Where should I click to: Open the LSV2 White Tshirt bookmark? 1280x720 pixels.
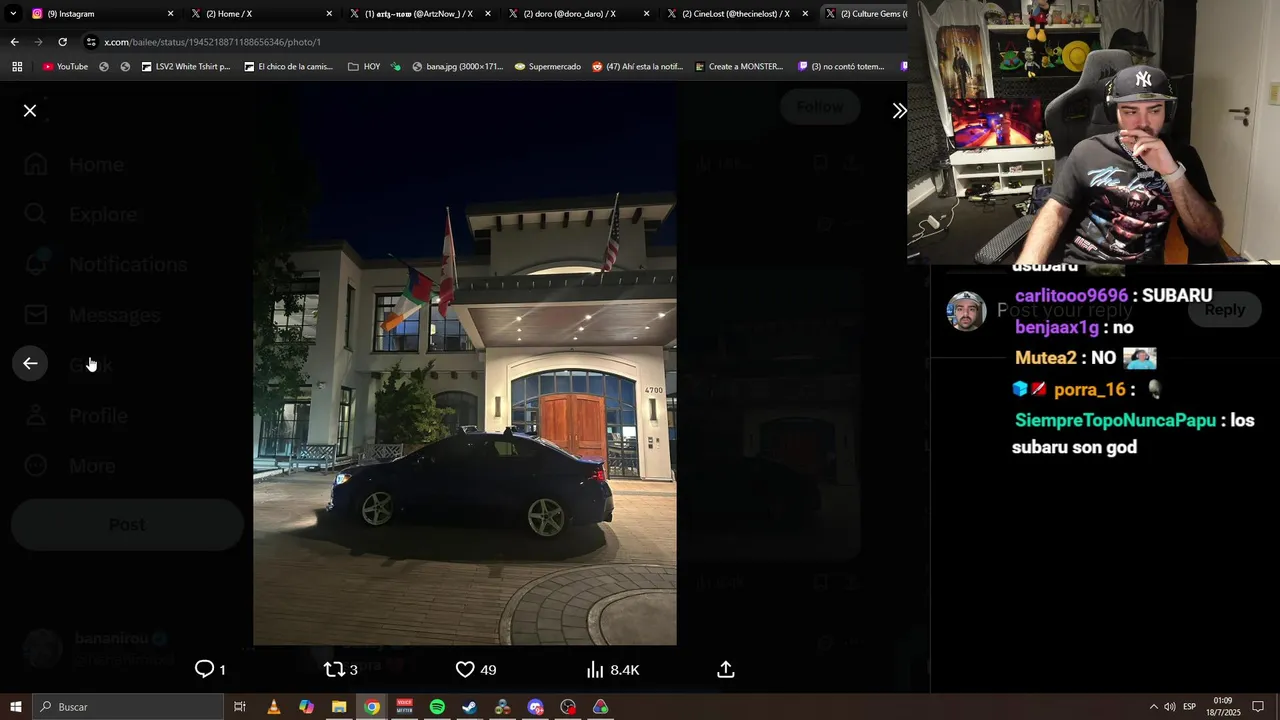[186, 67]
